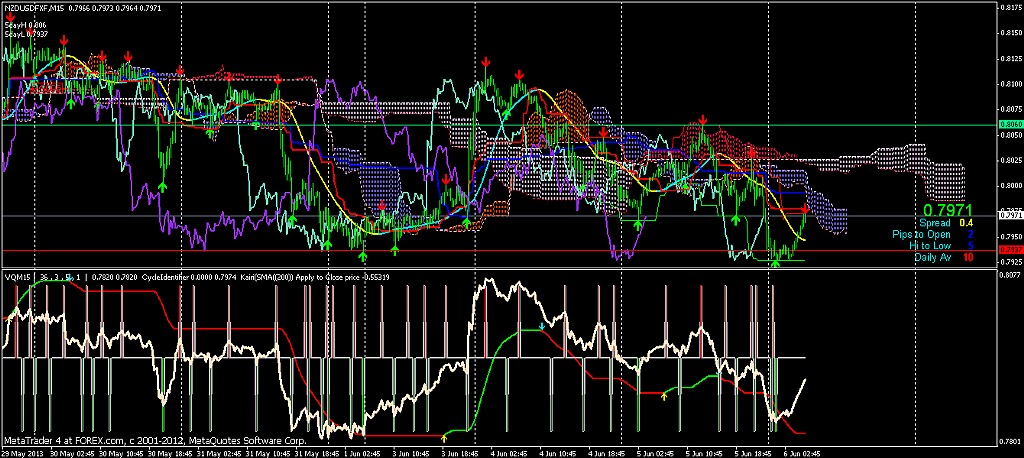Viewport: 1024px width, 458px height.
Task: Click the blue 5 beside Hi to Low
Action: (970, 246)
